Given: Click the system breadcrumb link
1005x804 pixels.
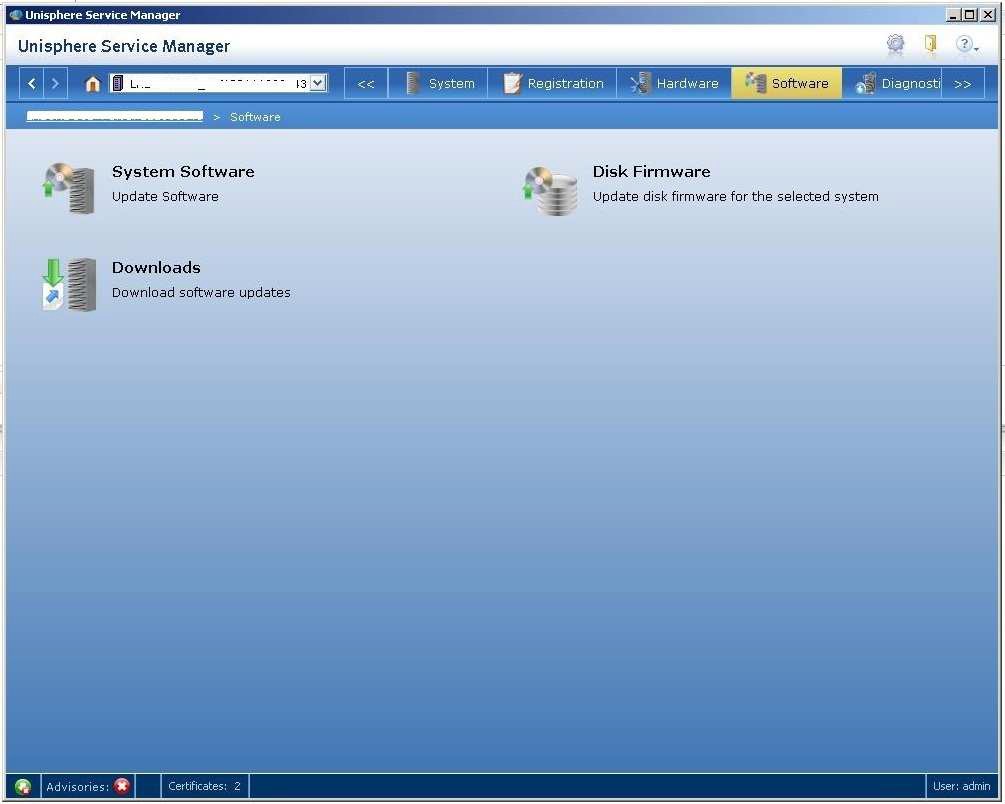Looking at the screenshot, I should pos(115,116).
